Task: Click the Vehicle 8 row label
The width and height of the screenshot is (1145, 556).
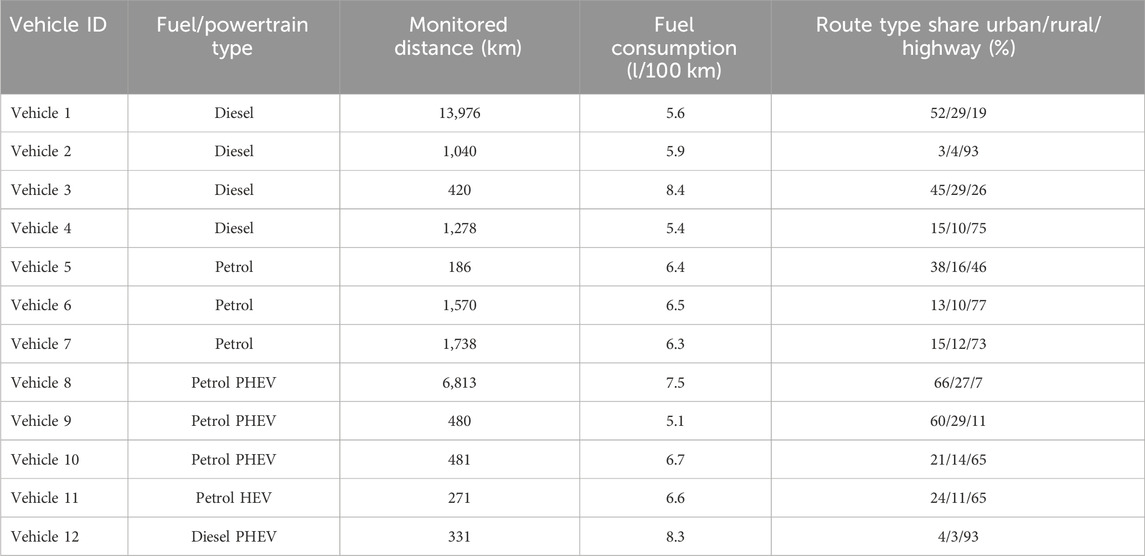Action: 42,383
